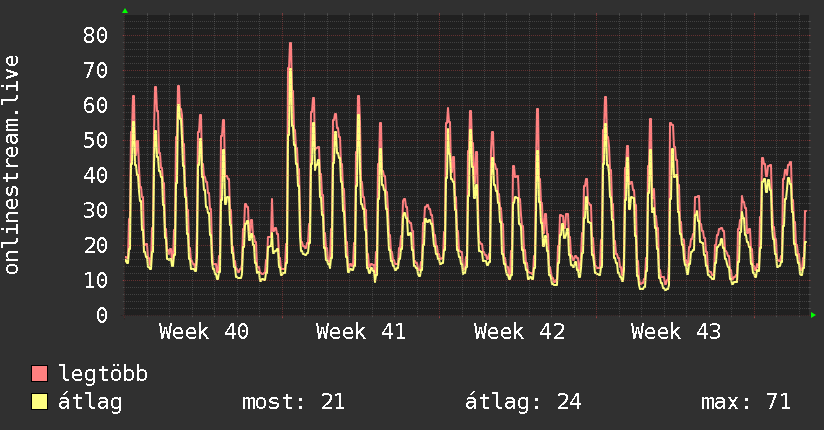This screenshot has height=430, width=824.
Task: Select the Week 41 axis label
Action: coord(361,332)
